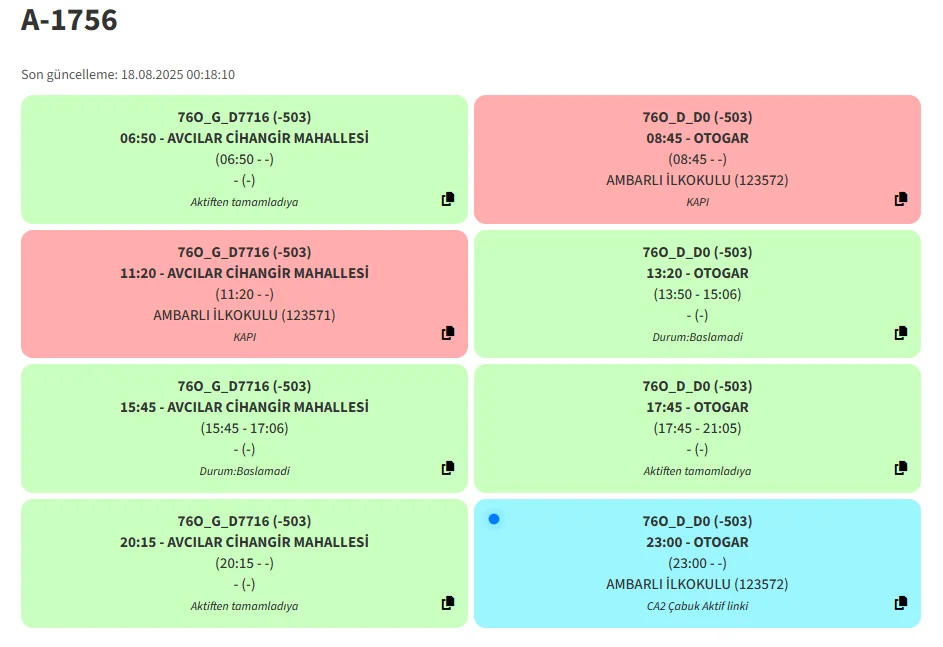Screen dimensions: 943x647
Task: Click the A-1756 page heading
Action: coord(69,20)
